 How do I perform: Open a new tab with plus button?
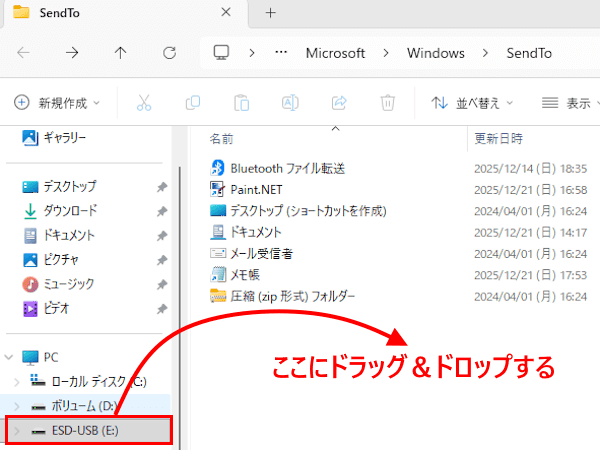point(271,13)
